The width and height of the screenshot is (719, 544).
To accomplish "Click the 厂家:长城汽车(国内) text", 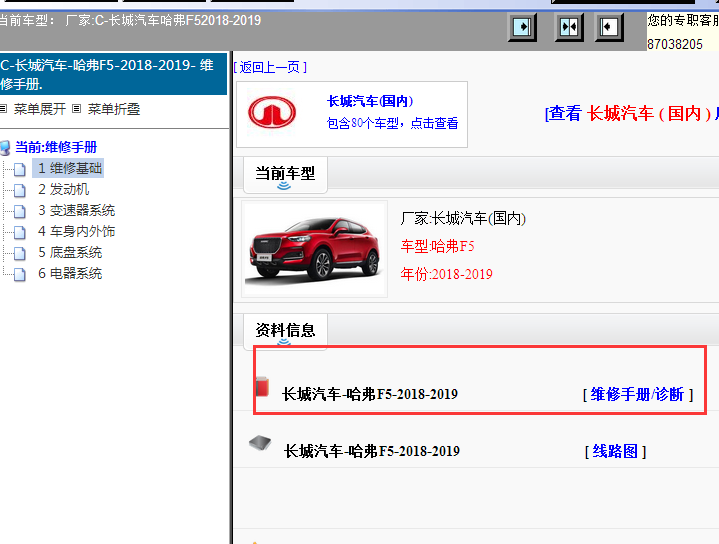I will (463, 218).
